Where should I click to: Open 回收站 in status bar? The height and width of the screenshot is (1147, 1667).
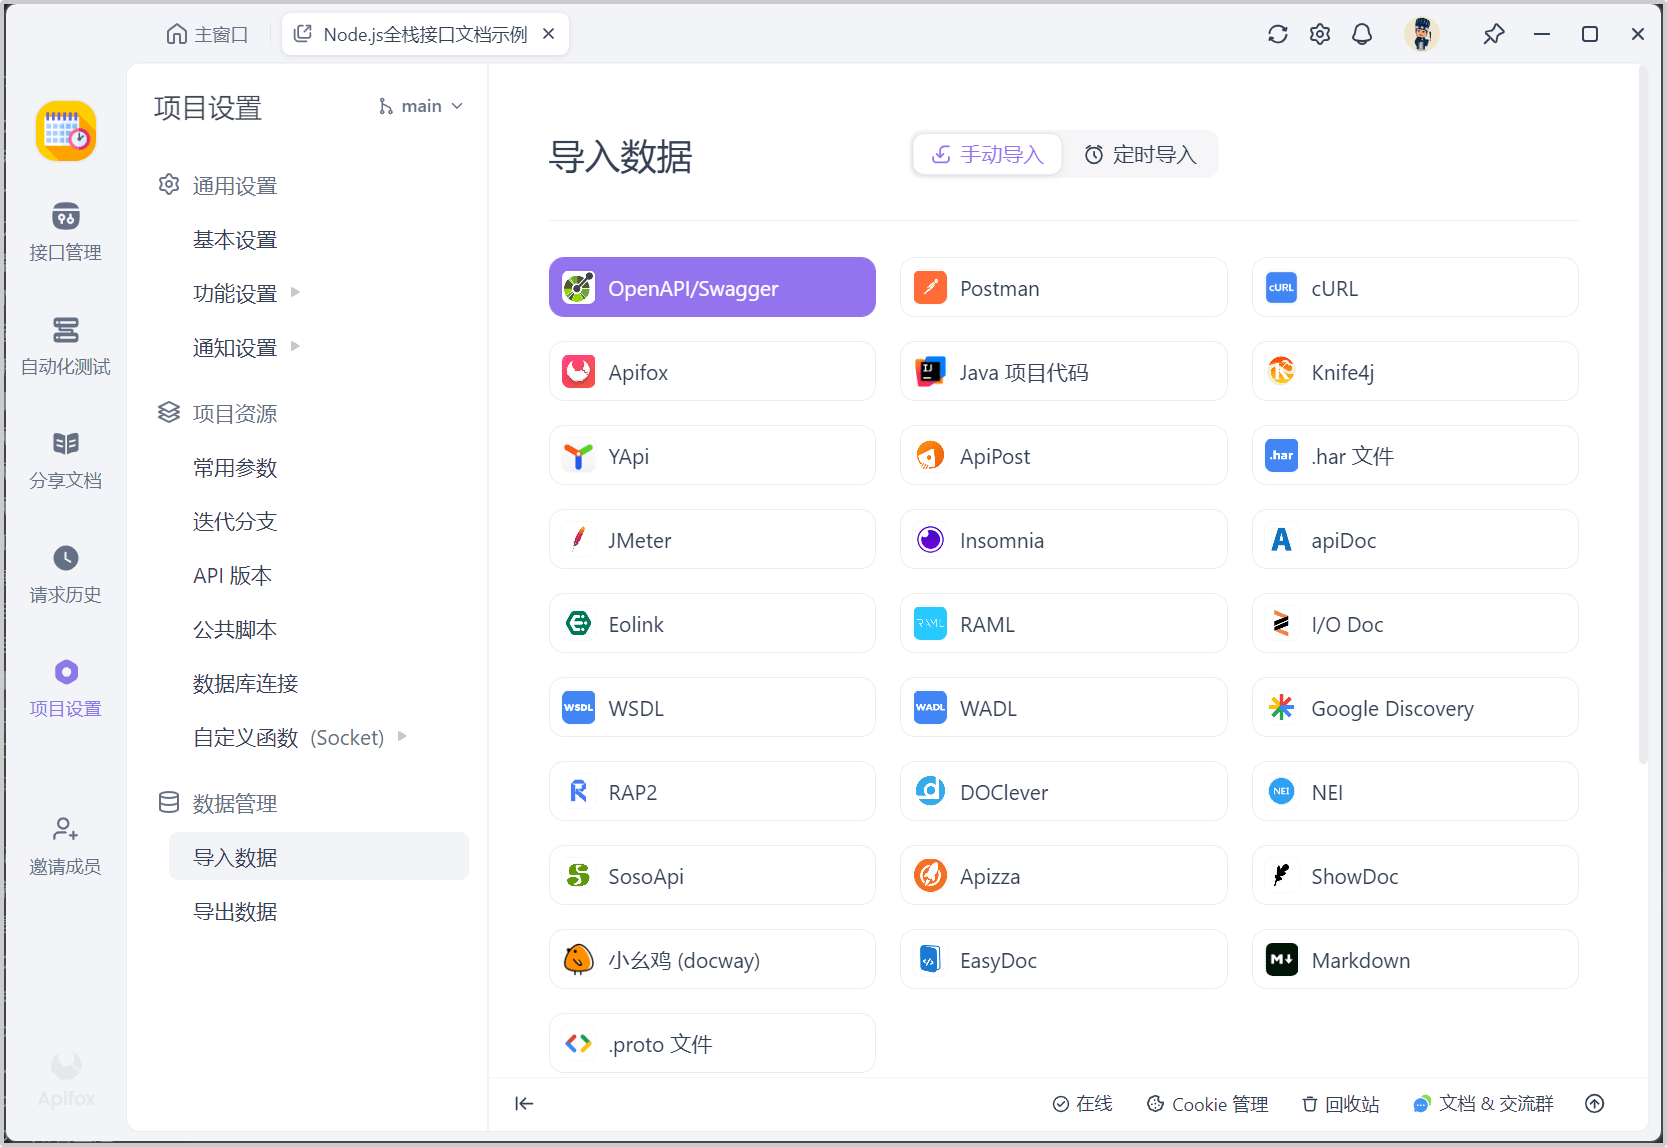tap(1340, 1103)
